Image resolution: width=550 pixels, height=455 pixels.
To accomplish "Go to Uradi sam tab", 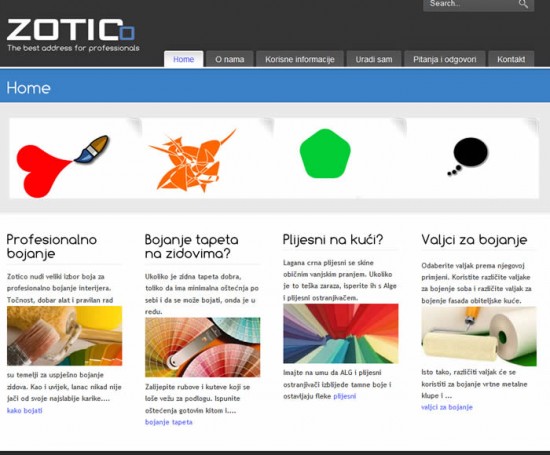I will [374, 59].
